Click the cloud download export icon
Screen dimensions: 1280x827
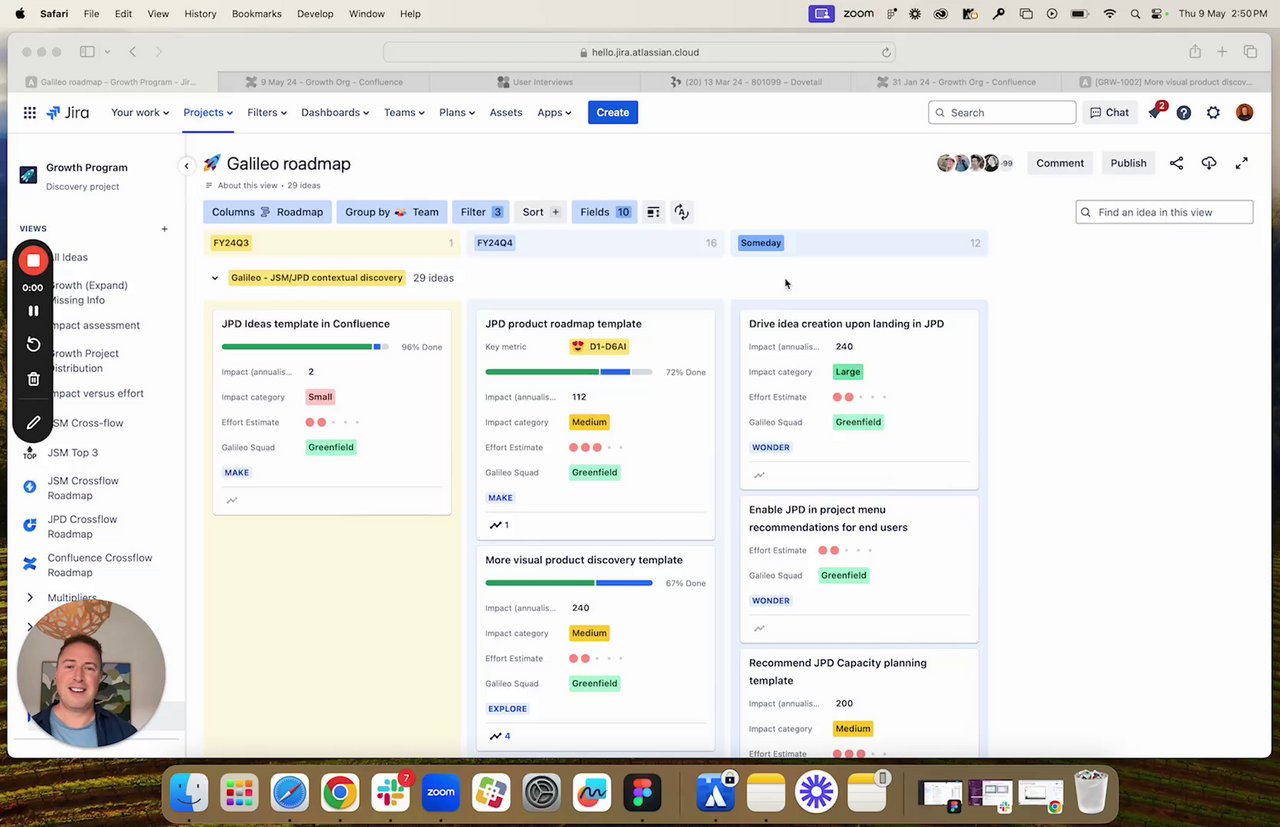(1209, 163)
